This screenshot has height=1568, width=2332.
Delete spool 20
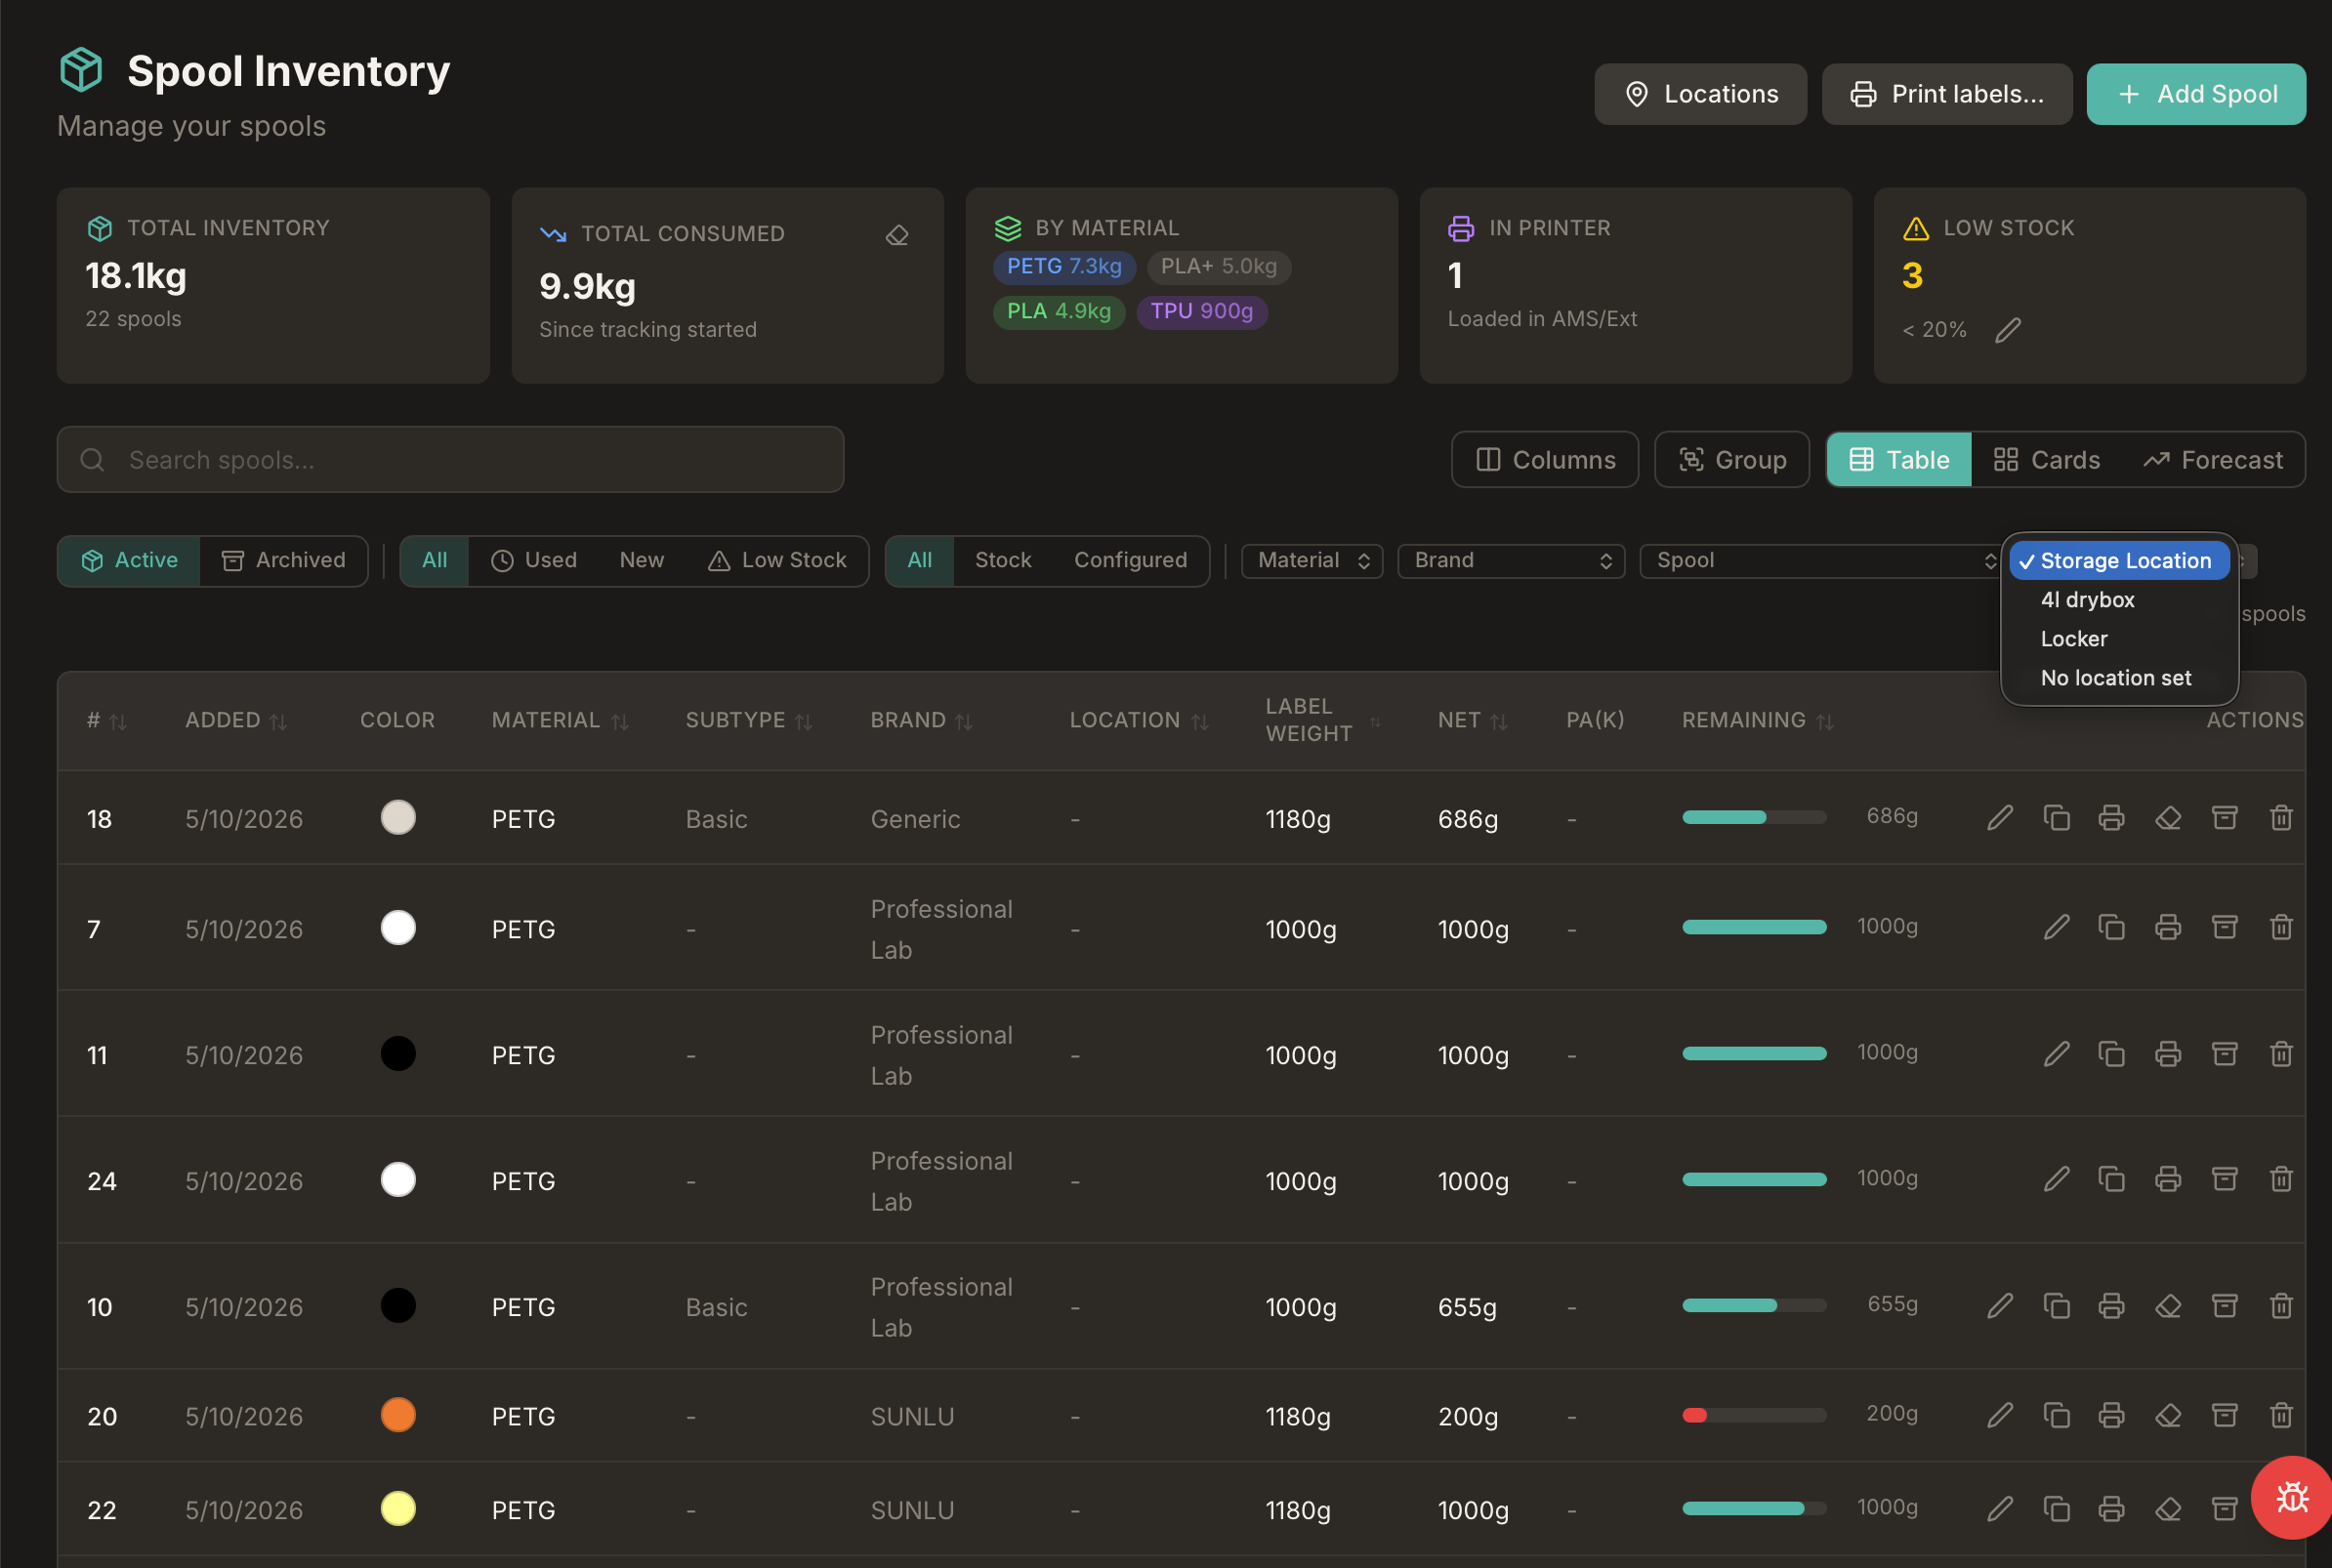click(x=2281, y=1415)
